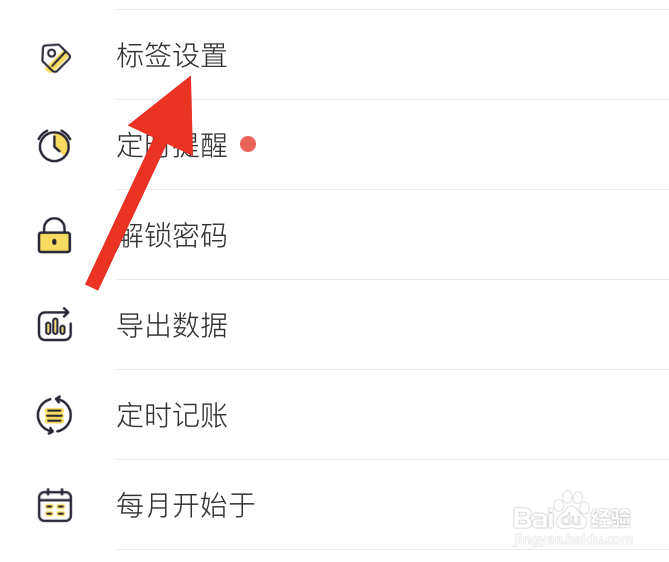Select 每月开始于 month start setting
669x562 pixels.
point(186,505)
